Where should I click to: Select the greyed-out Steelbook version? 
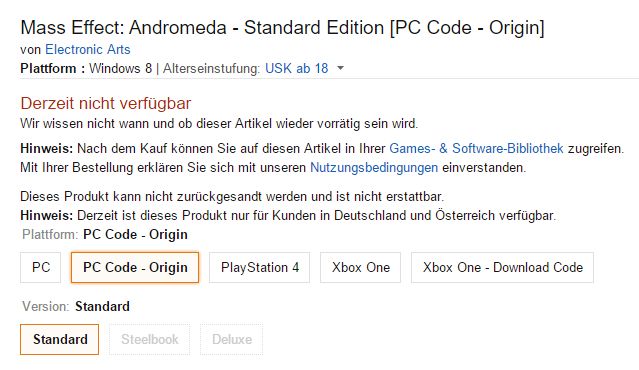pyautogui.click(x=150, y=339)
